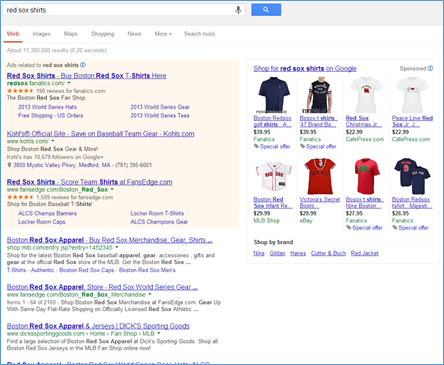Open Red Sox Shirts FansEdge.com ad title

89,182
